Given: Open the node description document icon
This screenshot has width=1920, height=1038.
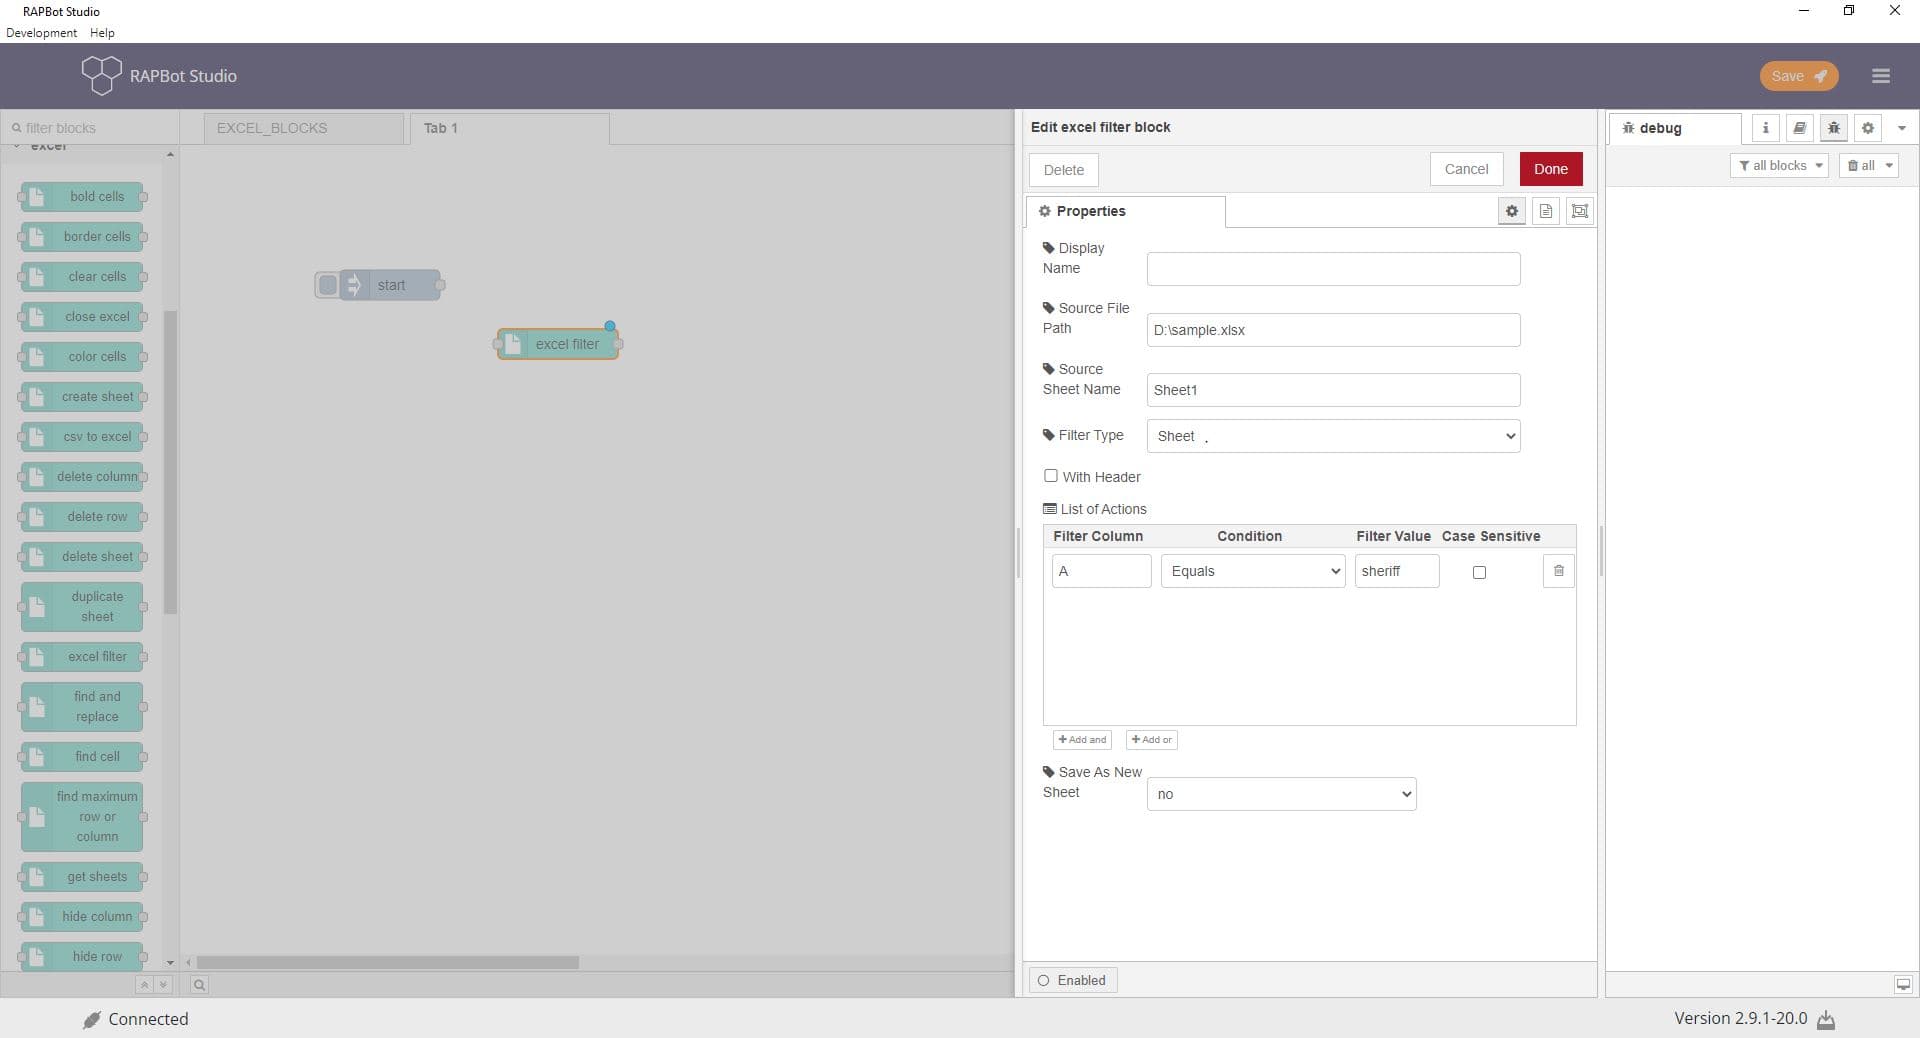Looking at the screenshot, I should click(1545, 211).
